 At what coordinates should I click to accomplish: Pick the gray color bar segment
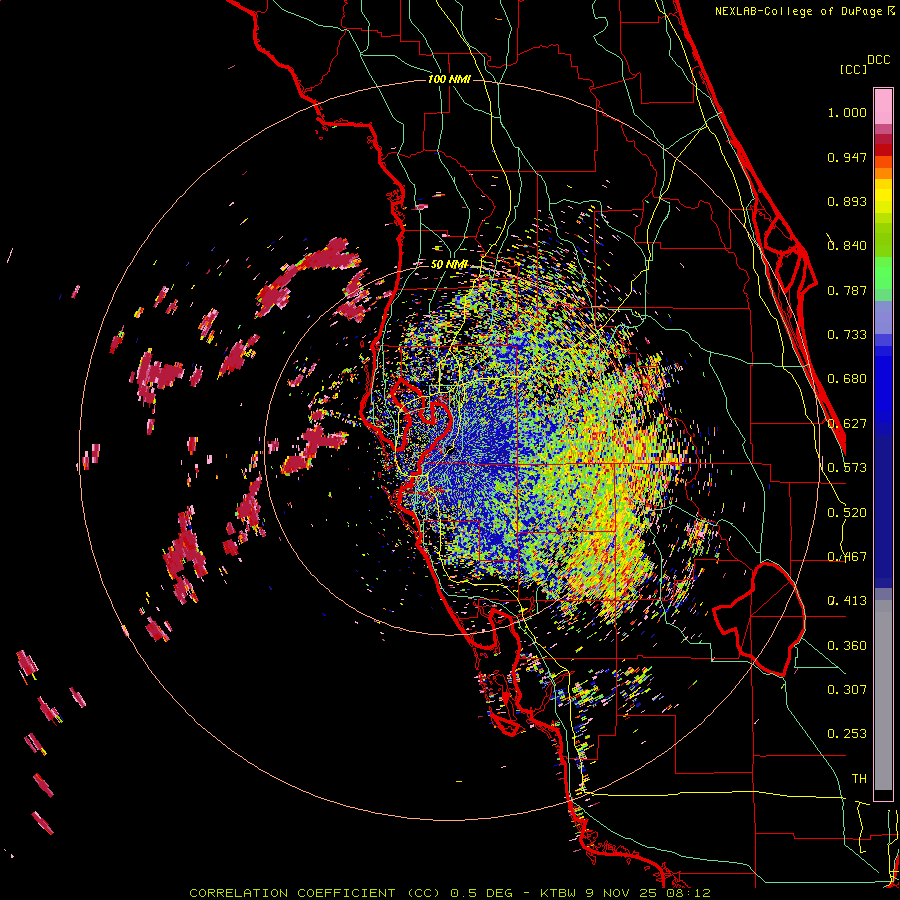883,695
